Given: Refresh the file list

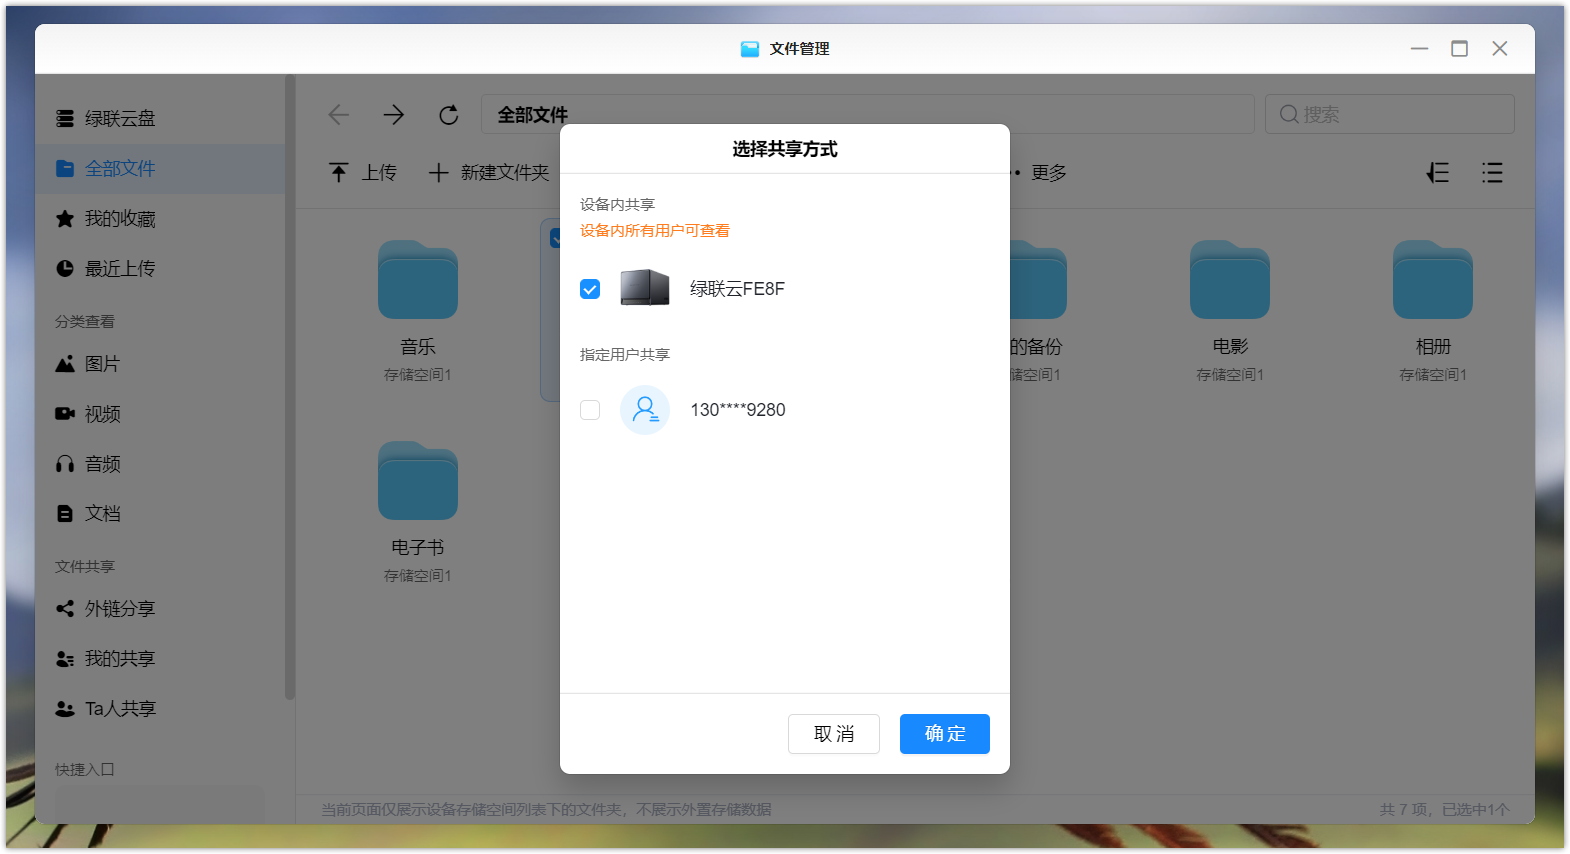Looking at the screenshot, I should click(449, 115).
